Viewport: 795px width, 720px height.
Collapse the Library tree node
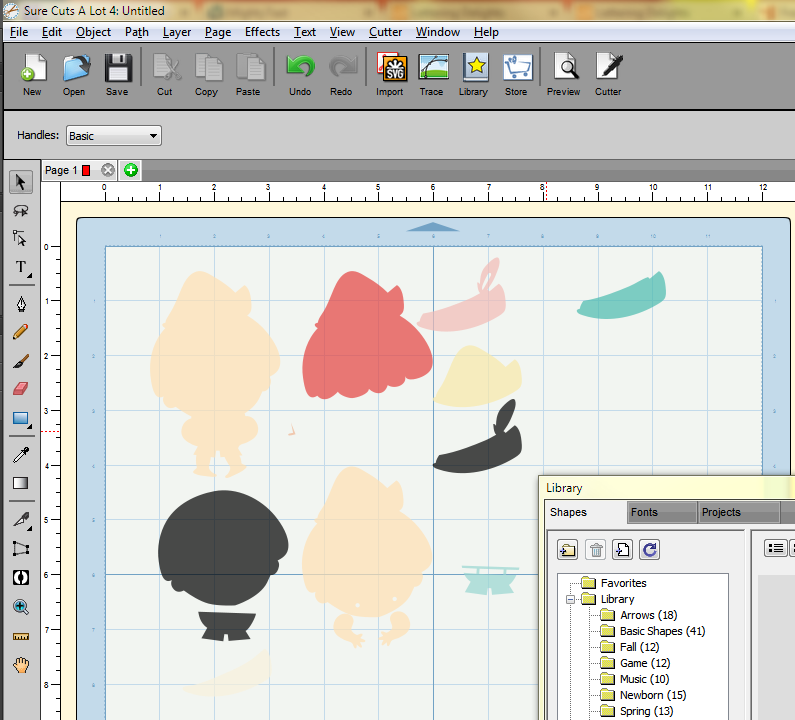[570, 599]
